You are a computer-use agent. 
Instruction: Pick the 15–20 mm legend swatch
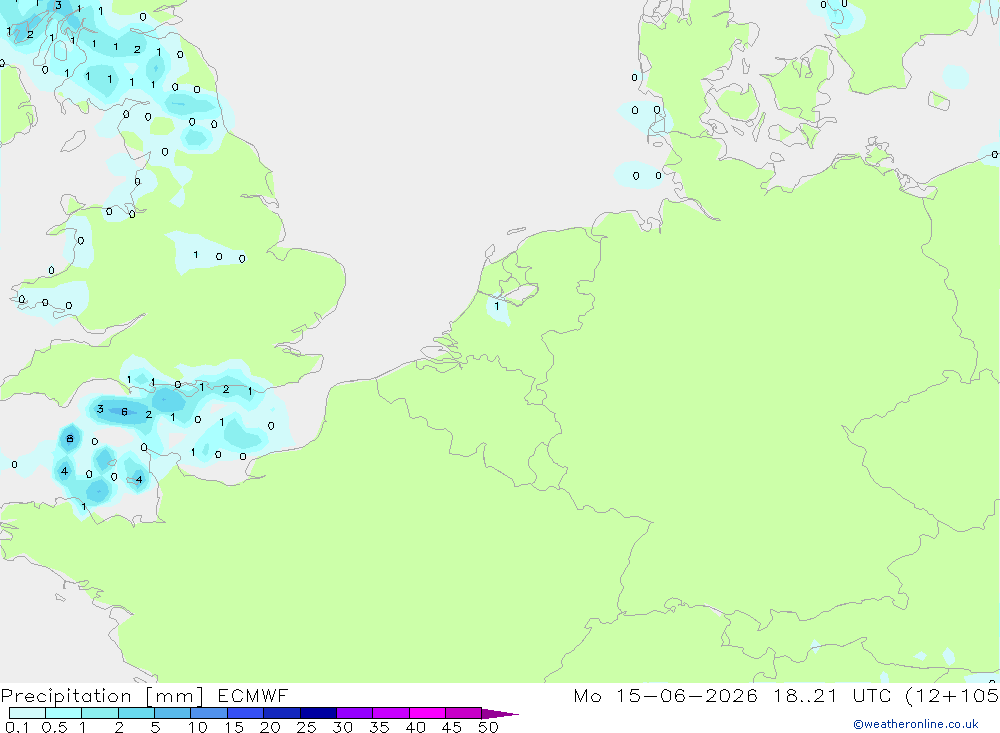pos(245,713)
